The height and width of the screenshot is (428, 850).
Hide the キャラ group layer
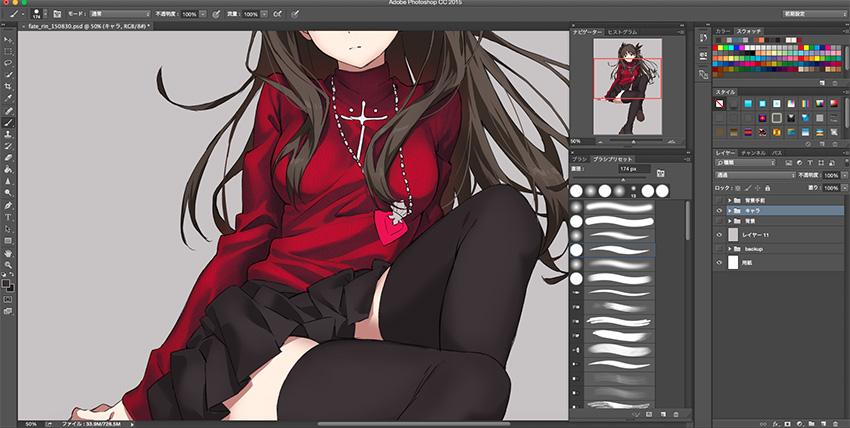[719, 210]
